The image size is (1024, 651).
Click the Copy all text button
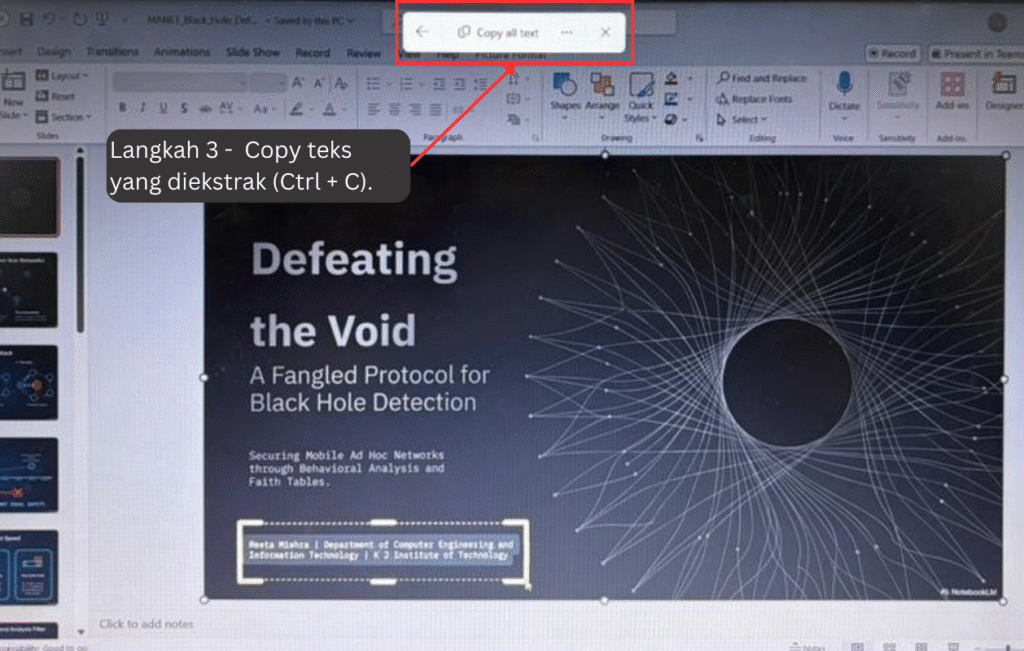[498, 32]
